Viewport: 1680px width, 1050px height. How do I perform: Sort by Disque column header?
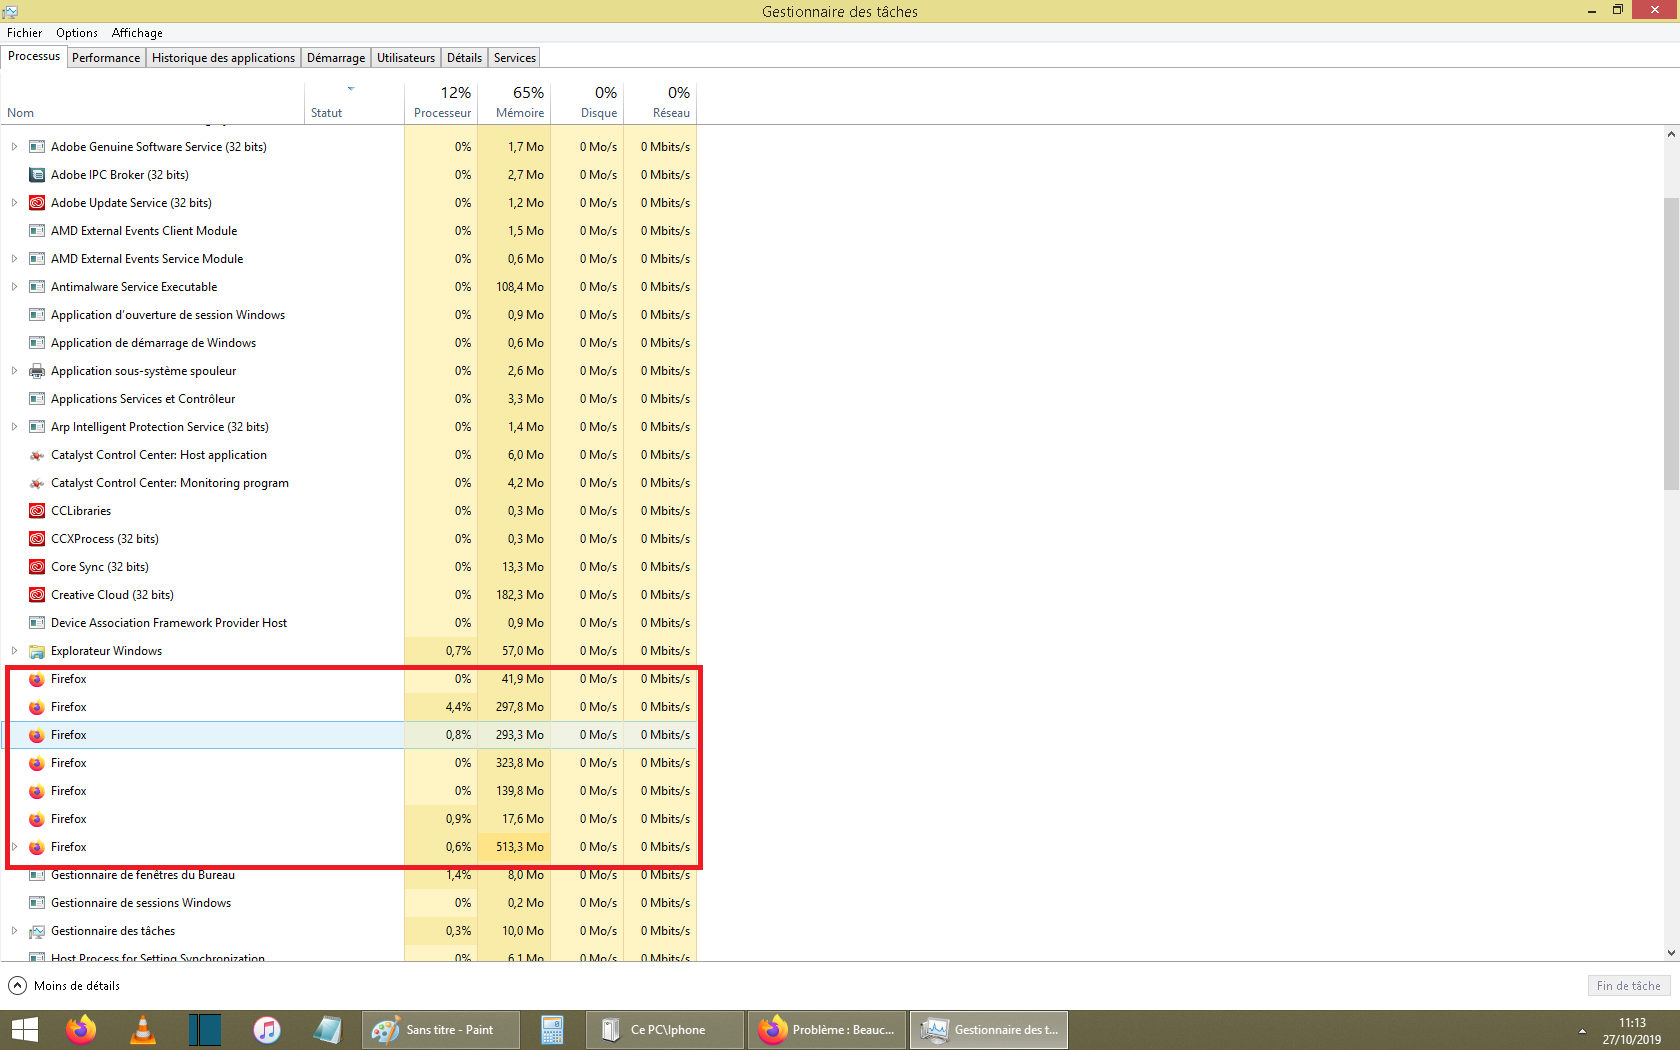coord(587,102)
